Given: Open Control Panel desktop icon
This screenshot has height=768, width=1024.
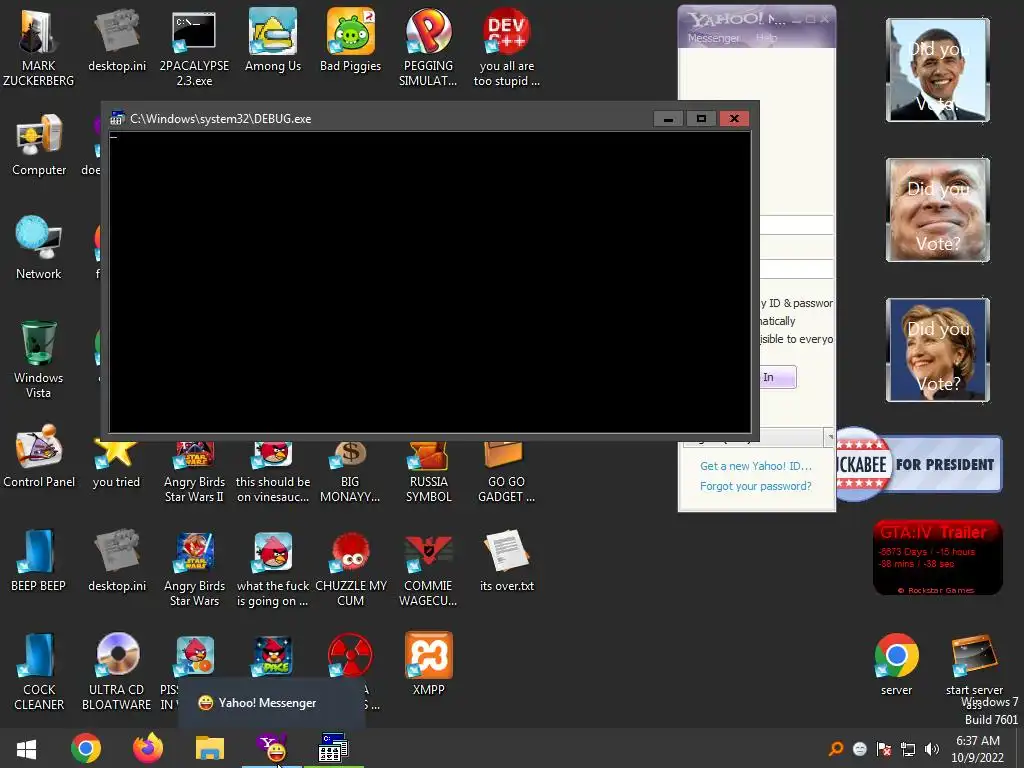Looking at the screenshot, I should 39,456.
